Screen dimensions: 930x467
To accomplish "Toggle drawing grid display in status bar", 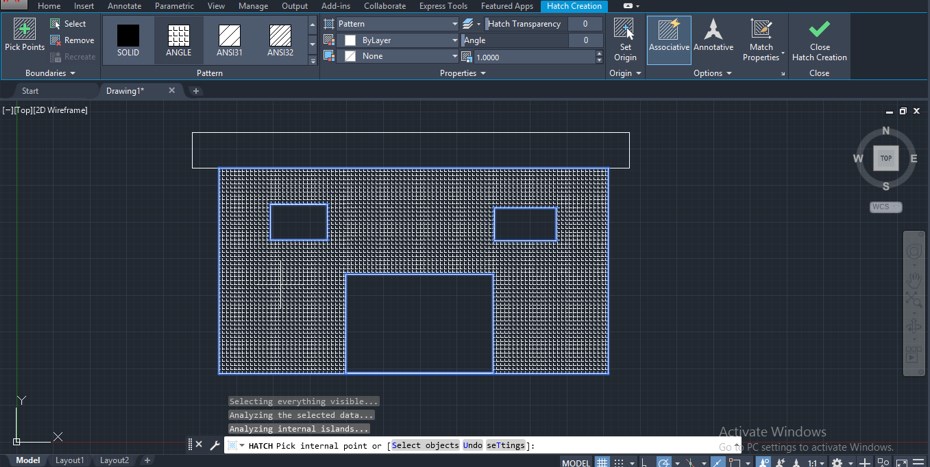I will (x=602, y=462).
